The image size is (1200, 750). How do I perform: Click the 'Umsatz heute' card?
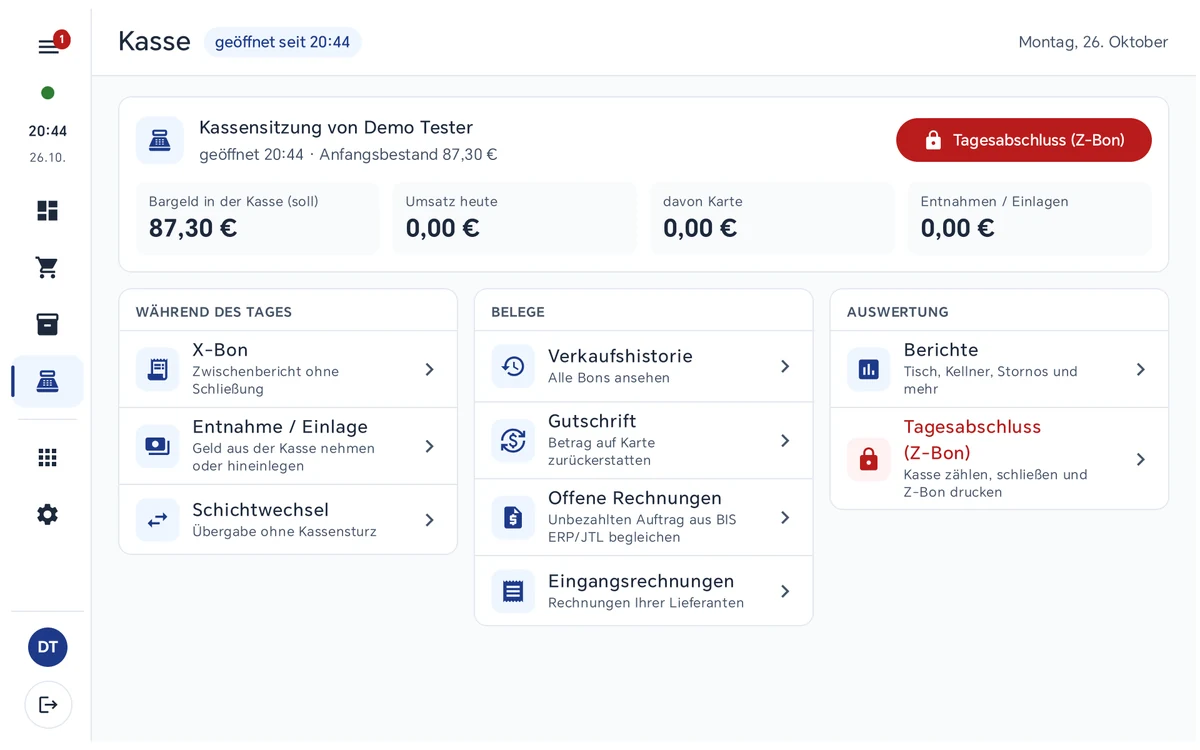515,218
